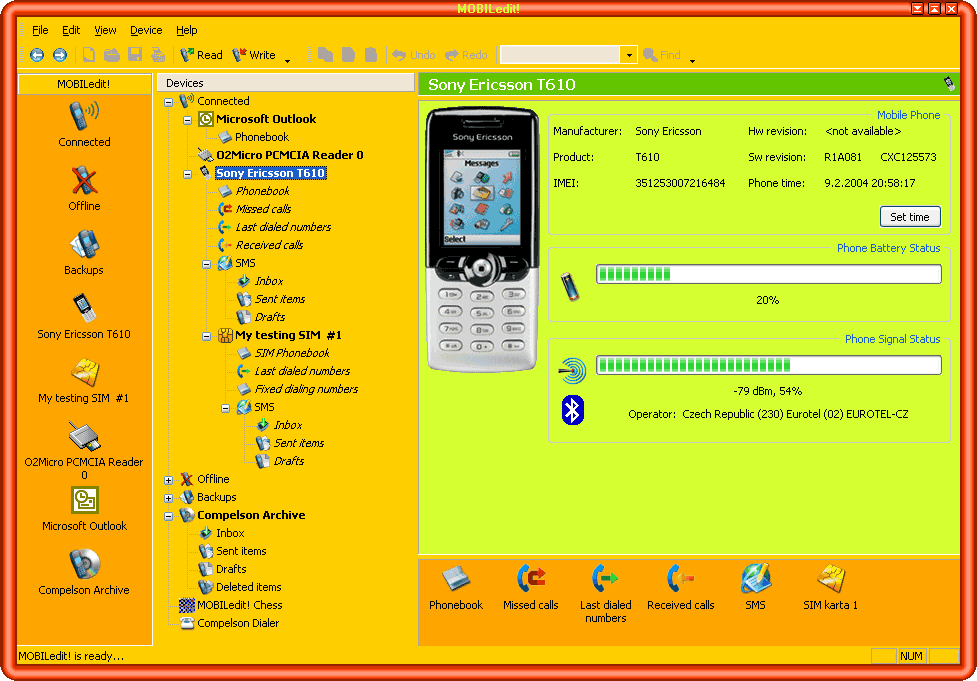
Task: Open MOBILedit! Chess in the tree
Action: point(239,605)
